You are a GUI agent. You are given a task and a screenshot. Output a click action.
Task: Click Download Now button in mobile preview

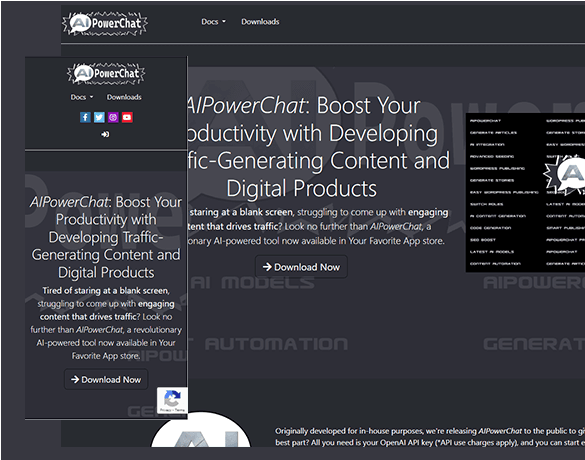[106, 379]
